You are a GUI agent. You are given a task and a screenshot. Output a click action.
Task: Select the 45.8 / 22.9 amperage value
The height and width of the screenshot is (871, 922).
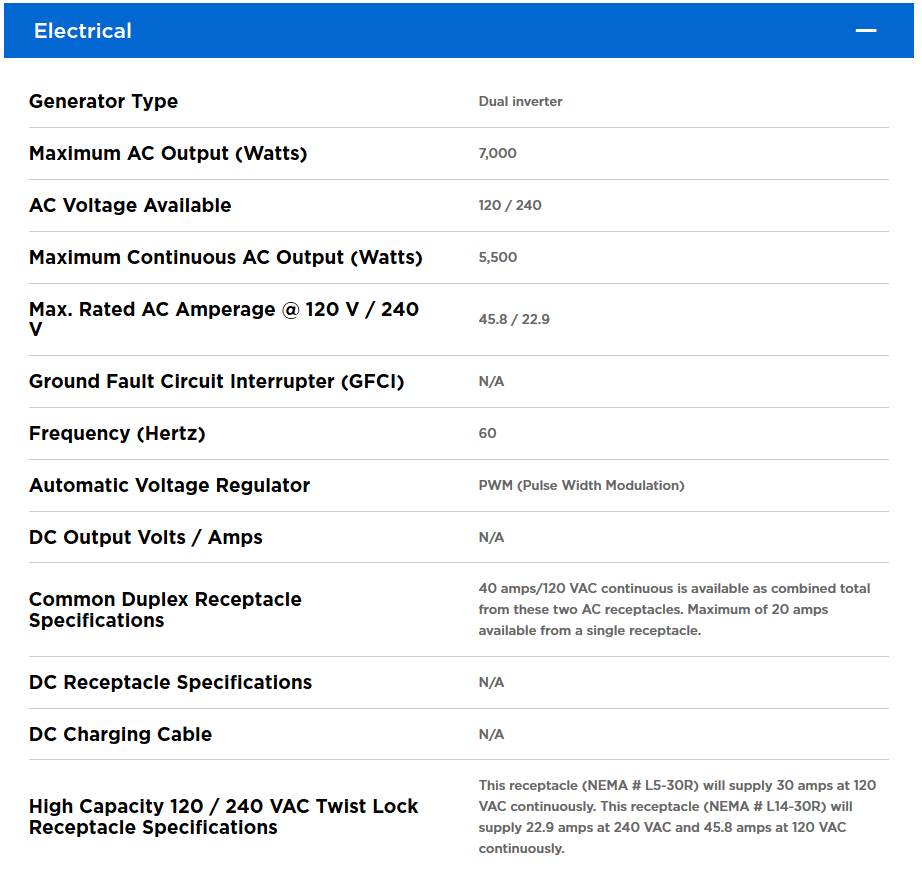514,320
